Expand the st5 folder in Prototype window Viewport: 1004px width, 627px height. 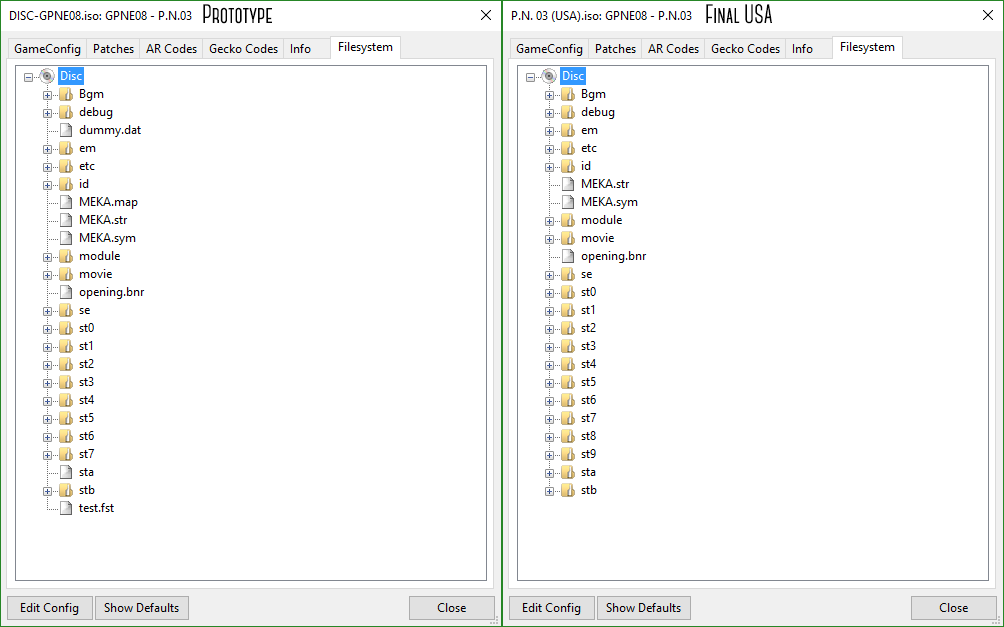pos(47,419)
